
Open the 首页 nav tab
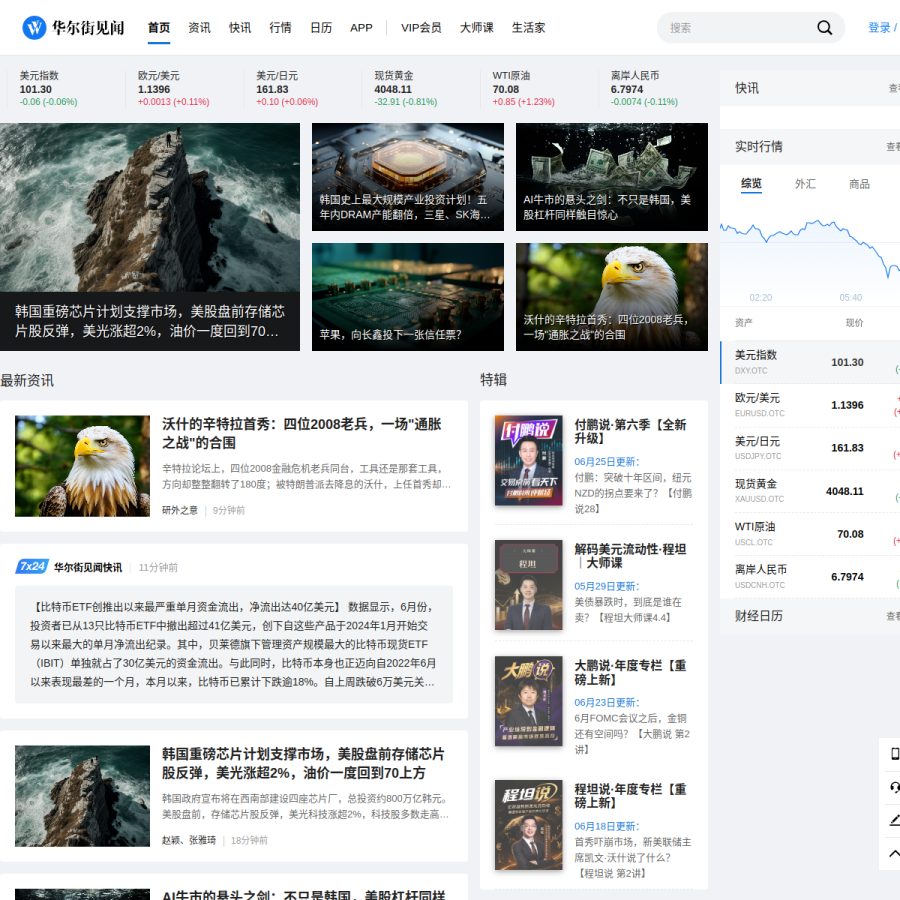tap(159, 28)
